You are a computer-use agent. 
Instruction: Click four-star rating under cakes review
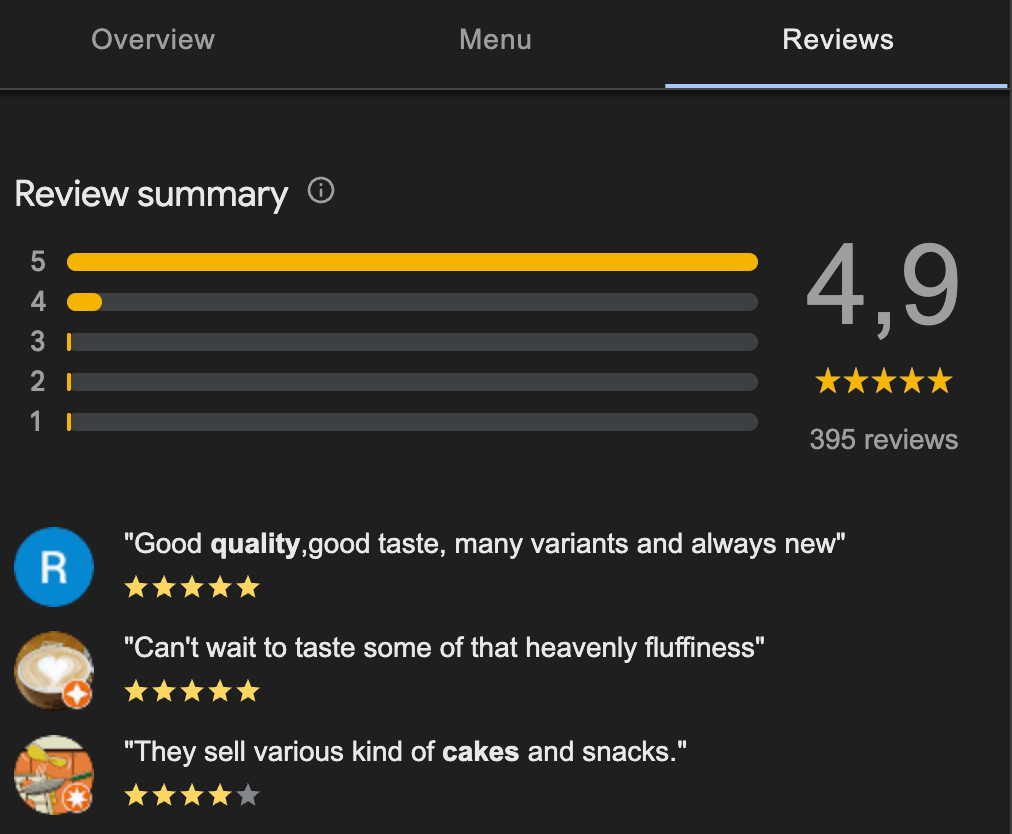coord(191,796)
